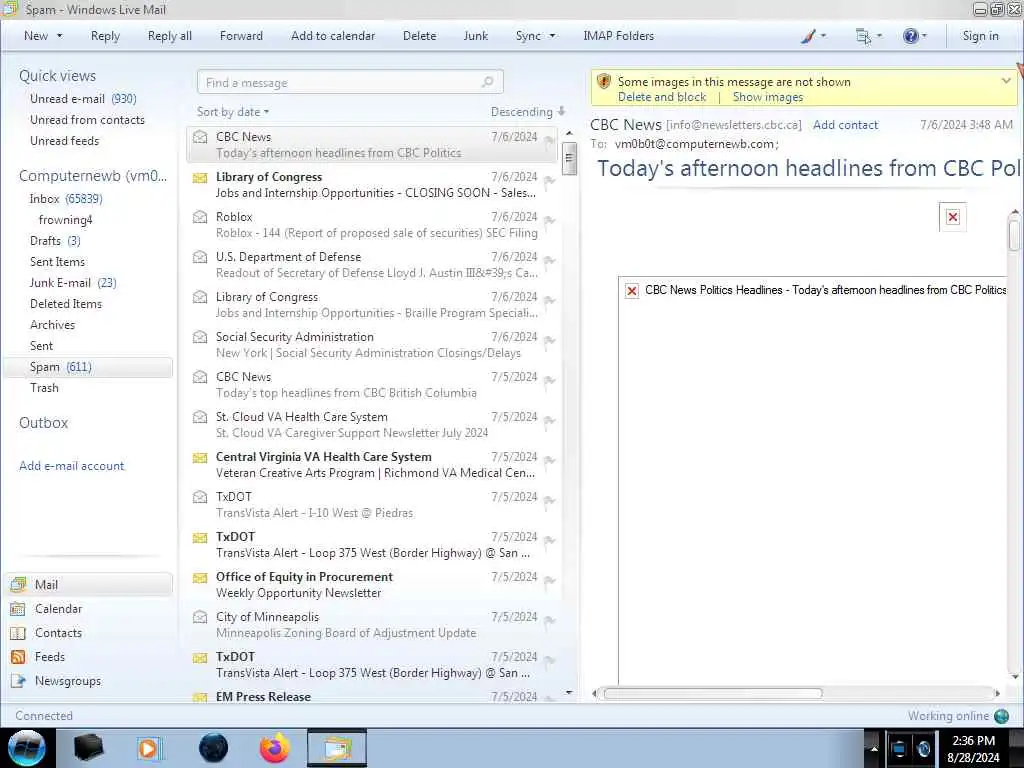
Task: Open the colorizer paintbrush dropdown arrow
Action: click(823, 36)
